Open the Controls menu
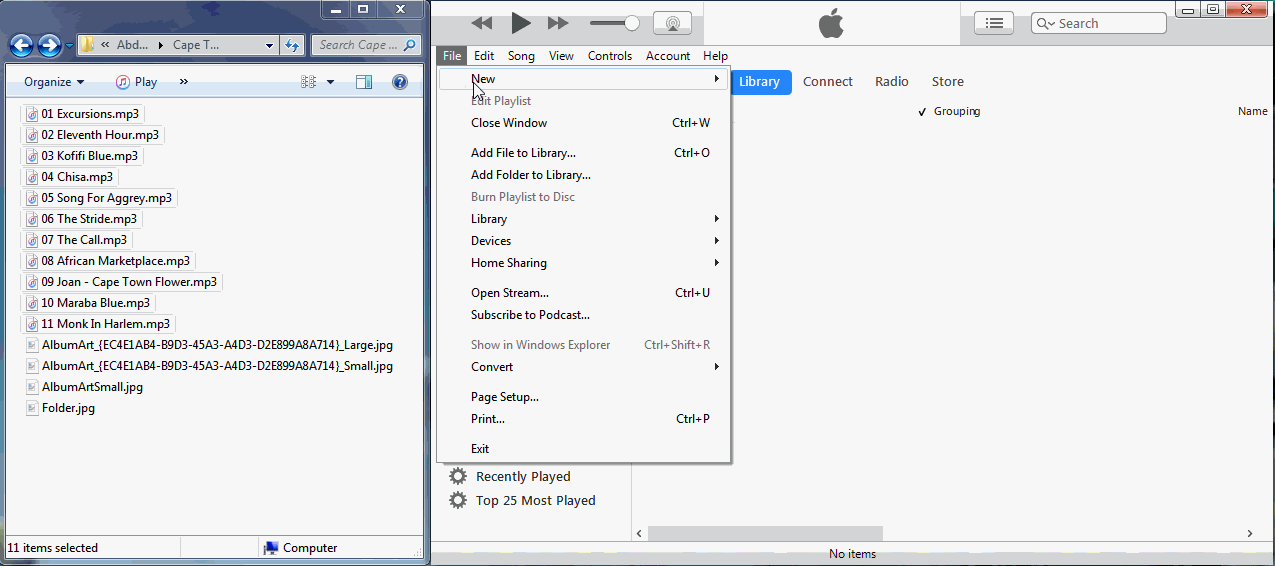The image size is (1275, 566). 610,56
